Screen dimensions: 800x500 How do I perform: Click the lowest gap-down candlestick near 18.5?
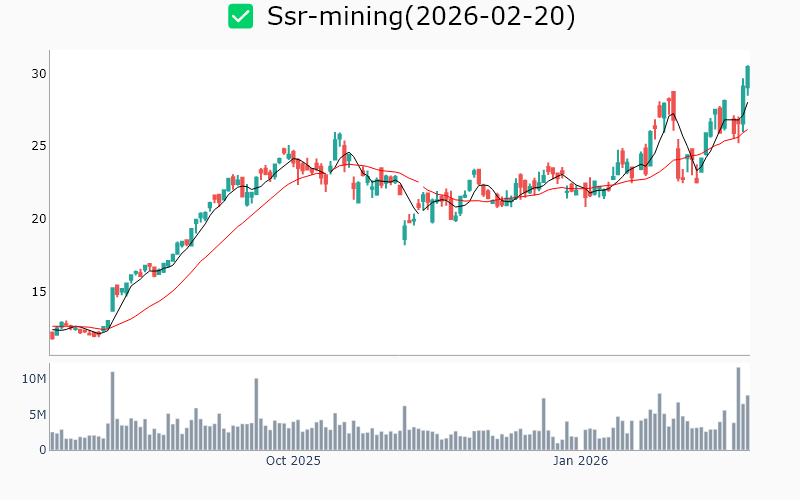click(404, 233)
